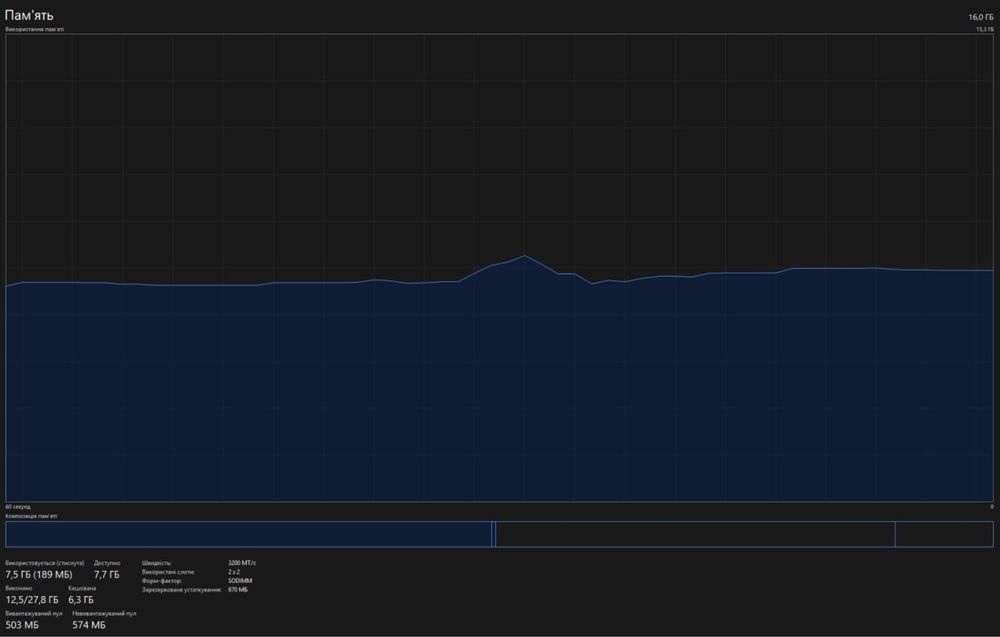1000x637 pixels.
Task: Click the "Використані слоти:" label
Action: pyautogui.click(x=168, y=572)
